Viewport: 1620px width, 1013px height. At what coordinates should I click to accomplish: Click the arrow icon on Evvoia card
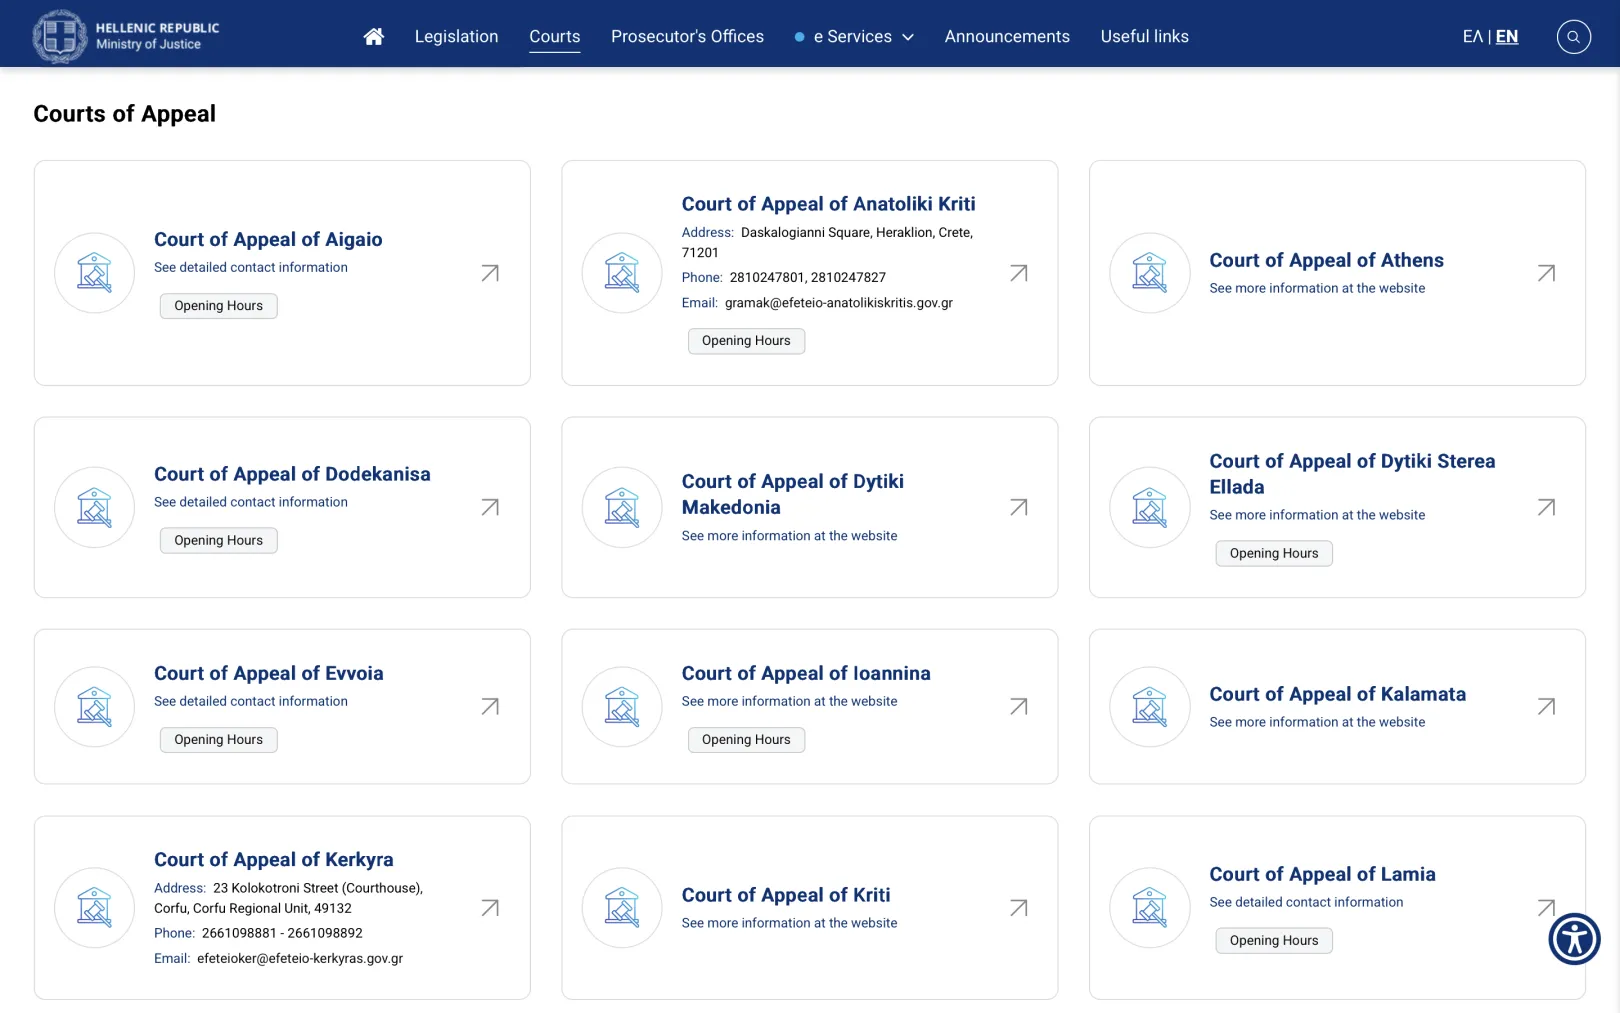(490, 706)
